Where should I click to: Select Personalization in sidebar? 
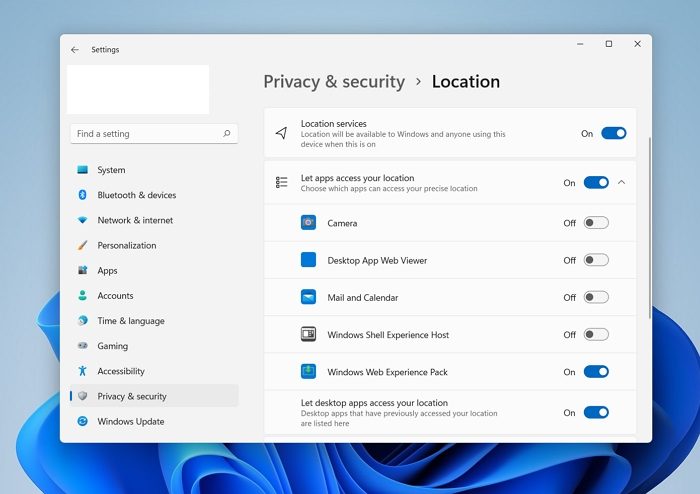pos(154,245)
